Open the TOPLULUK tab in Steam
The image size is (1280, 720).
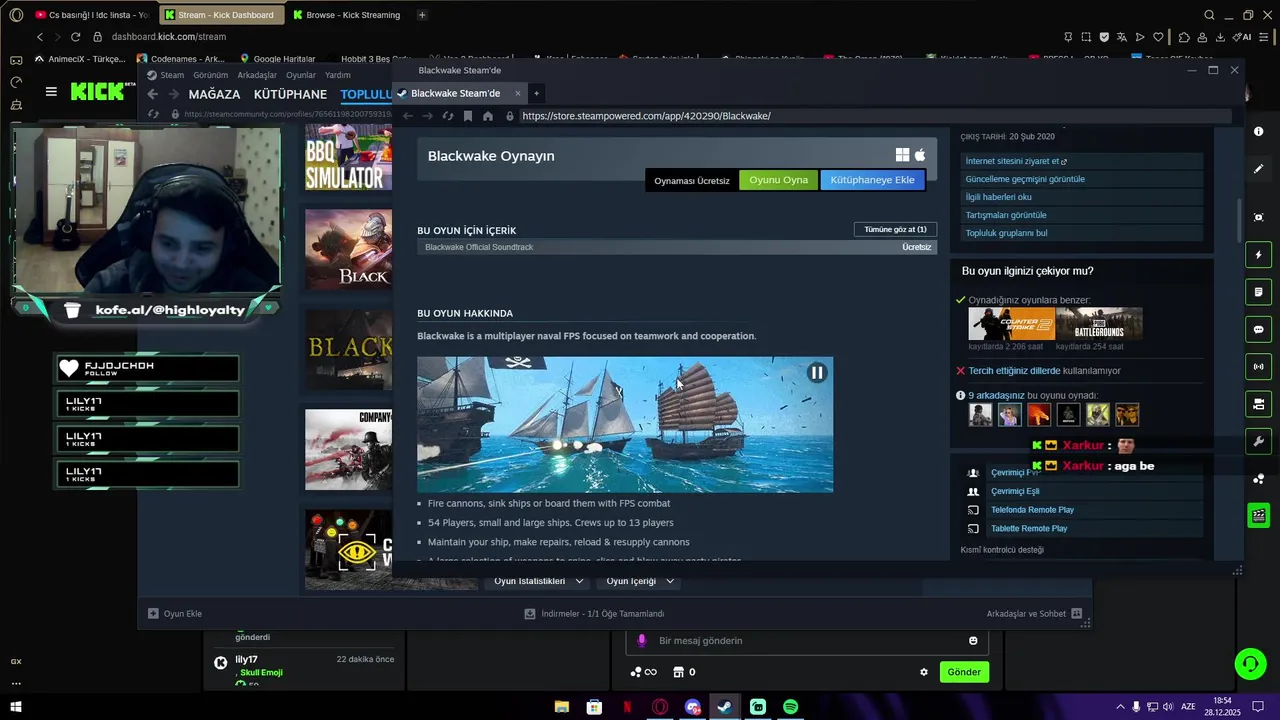[x=366, y=94]
